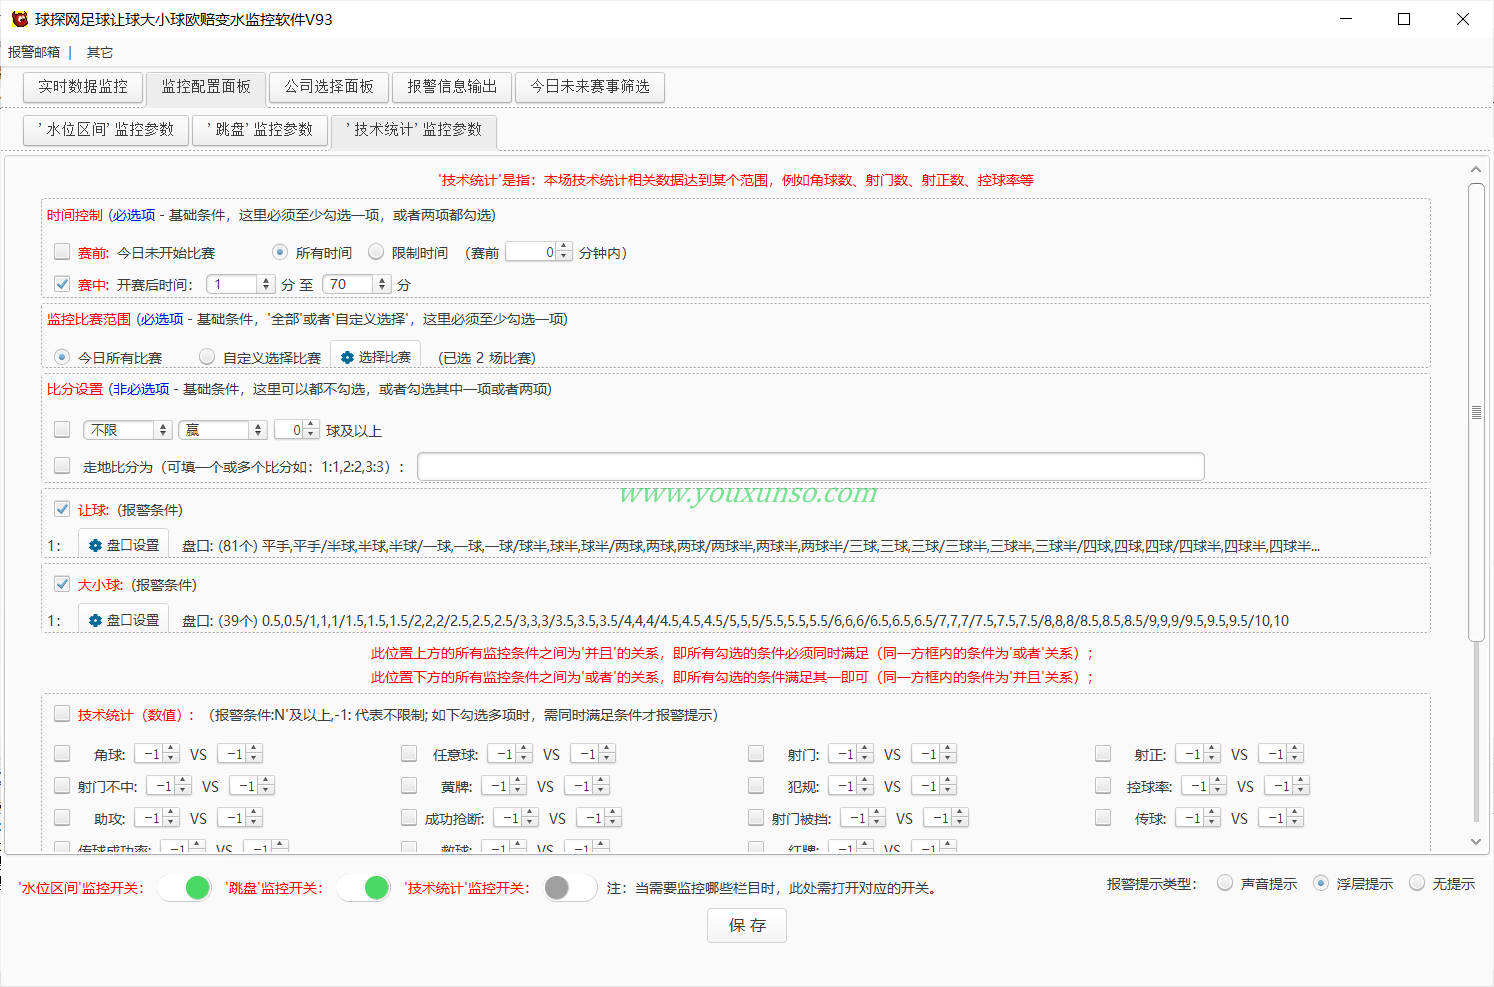1494x987 pixels.
Task: Toggle the 赛前 今日未开始比赛 checkbox
Action: click(62, 252)
